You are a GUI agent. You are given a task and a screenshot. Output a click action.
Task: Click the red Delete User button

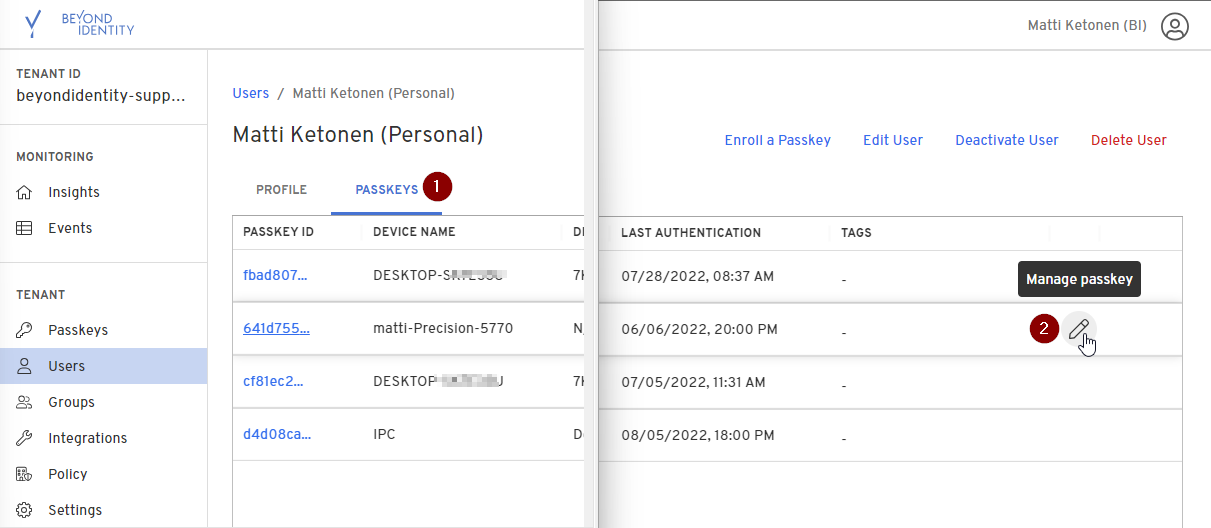tap(1128, 141)
